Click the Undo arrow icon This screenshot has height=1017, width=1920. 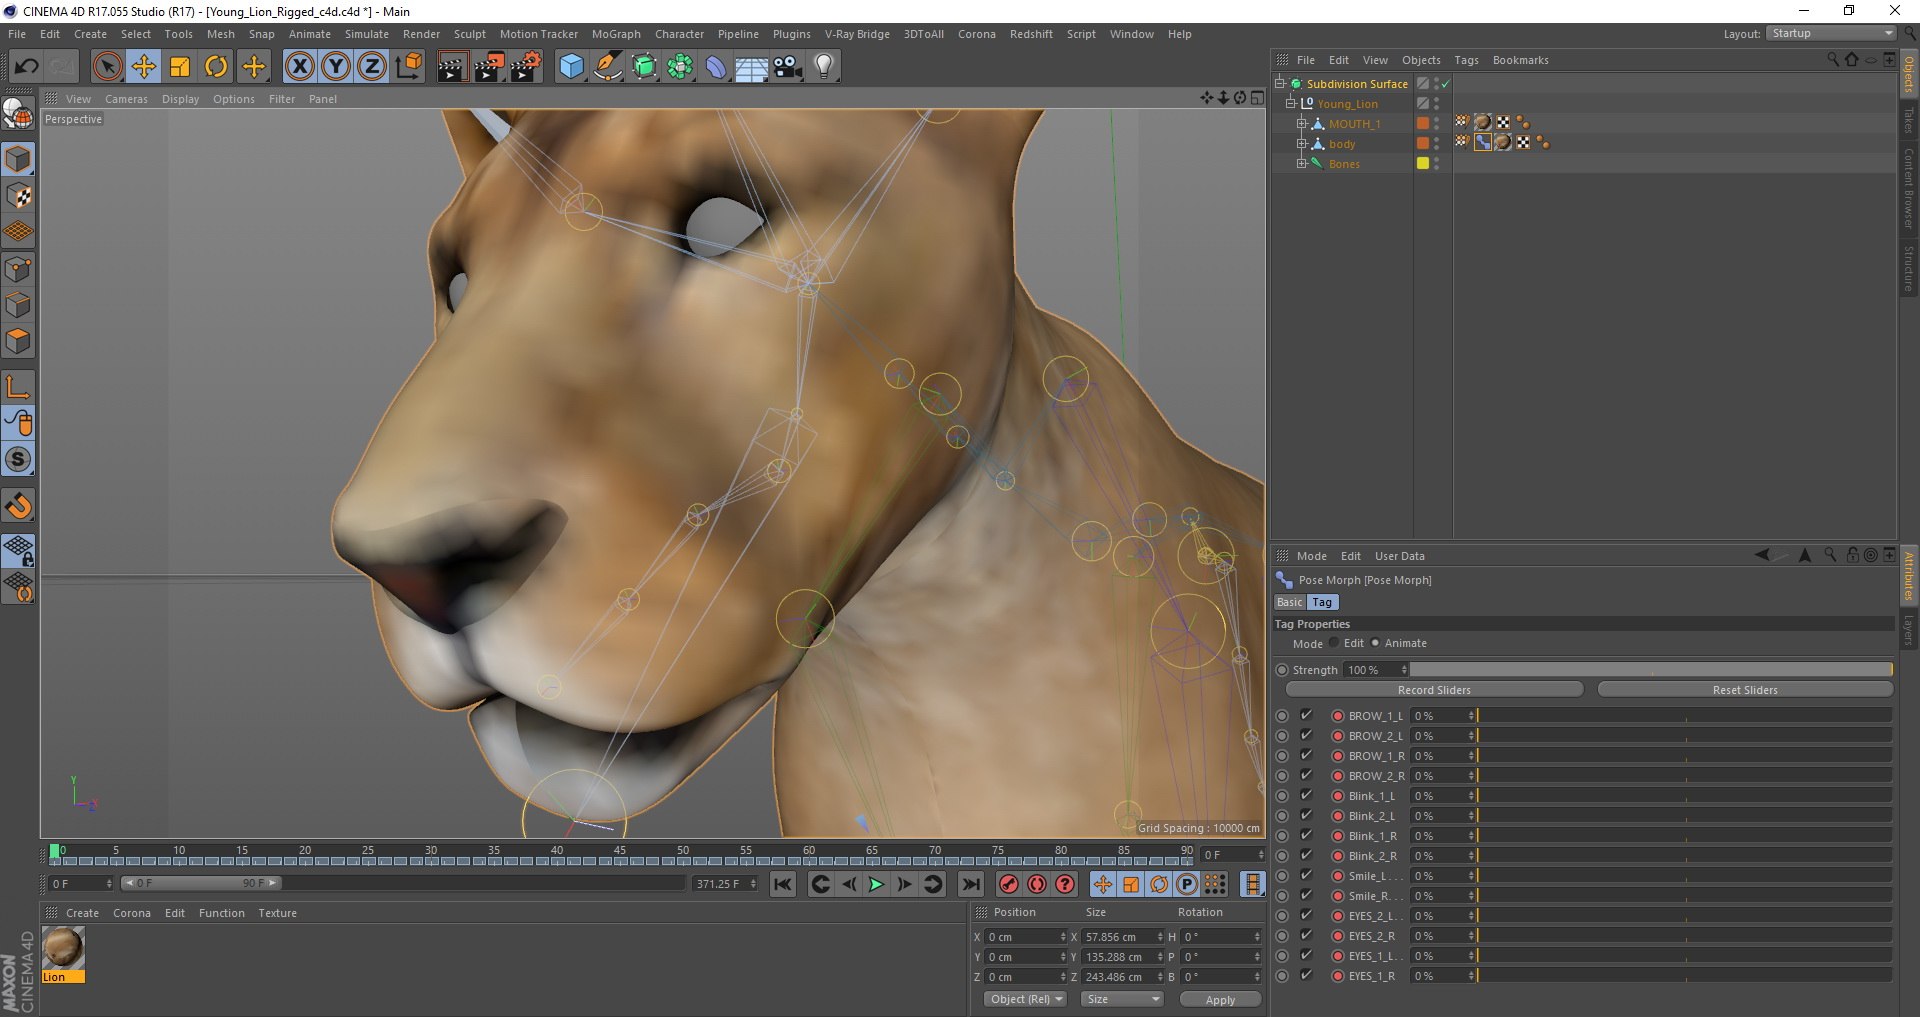pyautogui.click(x=26, y=67)
